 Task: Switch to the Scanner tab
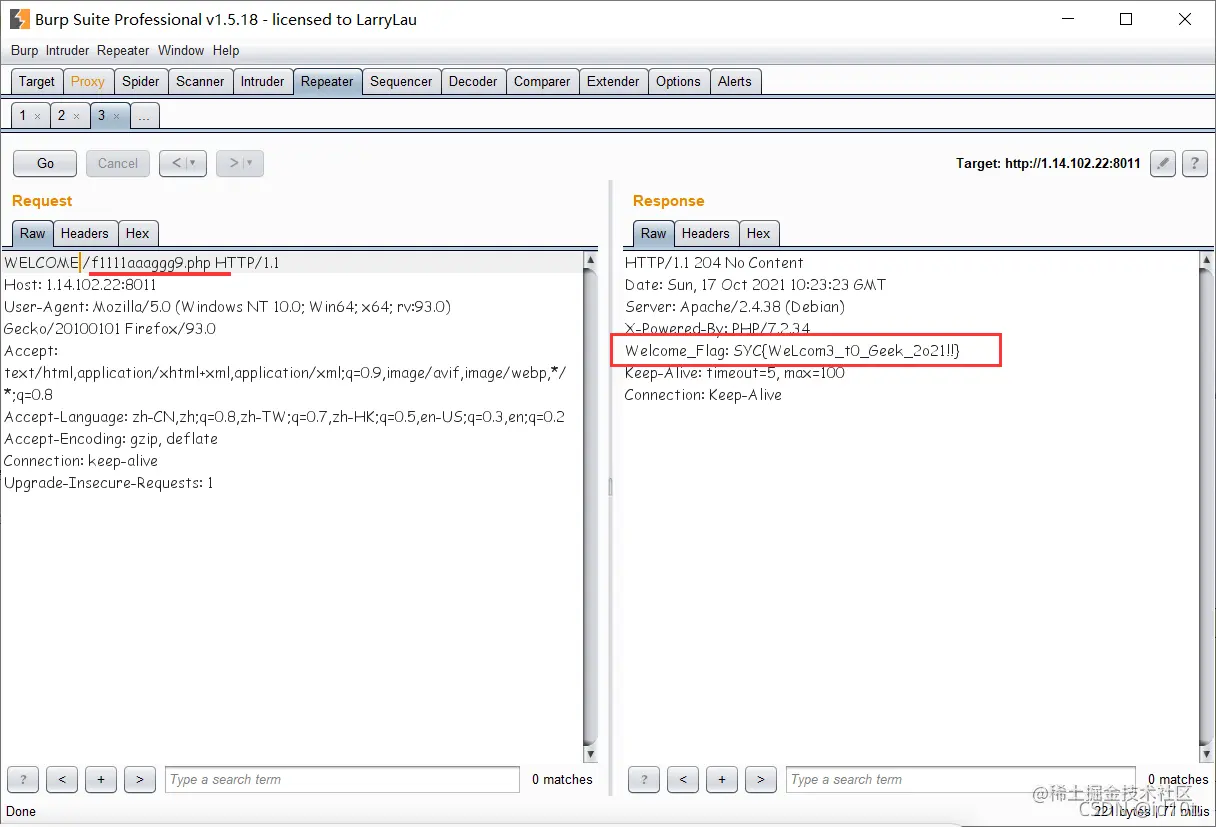click(200, 82)
